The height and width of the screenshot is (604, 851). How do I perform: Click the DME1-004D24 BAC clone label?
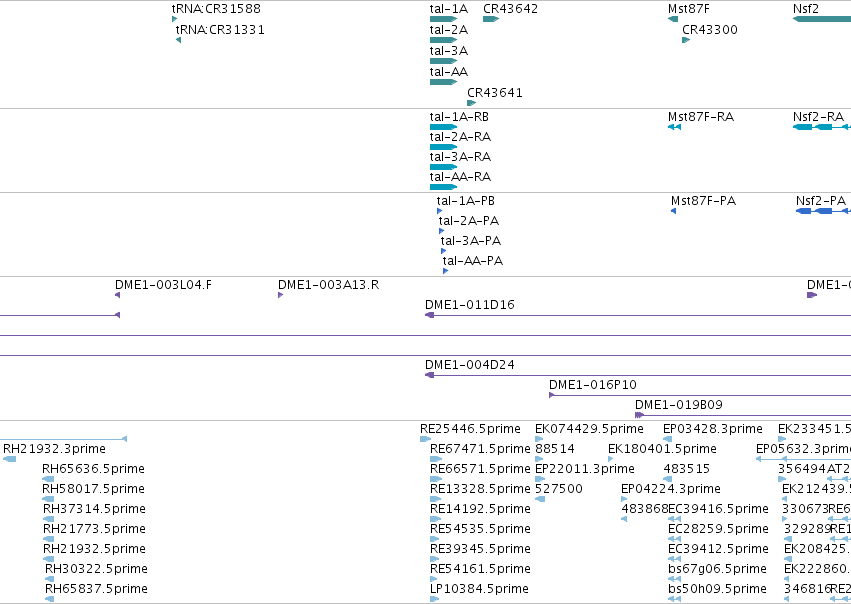(470, 365)
